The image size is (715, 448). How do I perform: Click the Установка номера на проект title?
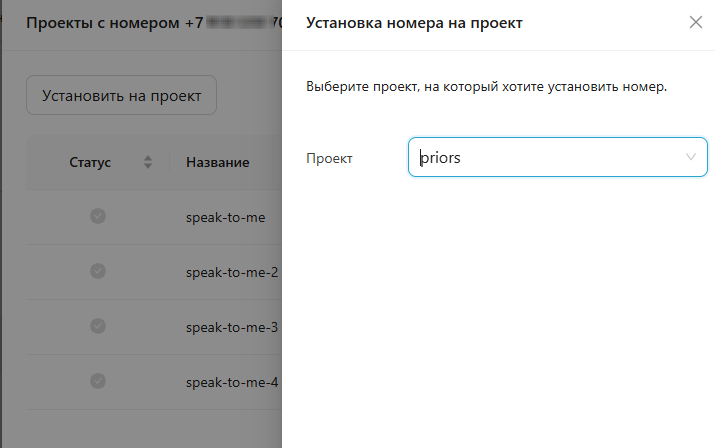pyautogui.click(x=413, y=22)
